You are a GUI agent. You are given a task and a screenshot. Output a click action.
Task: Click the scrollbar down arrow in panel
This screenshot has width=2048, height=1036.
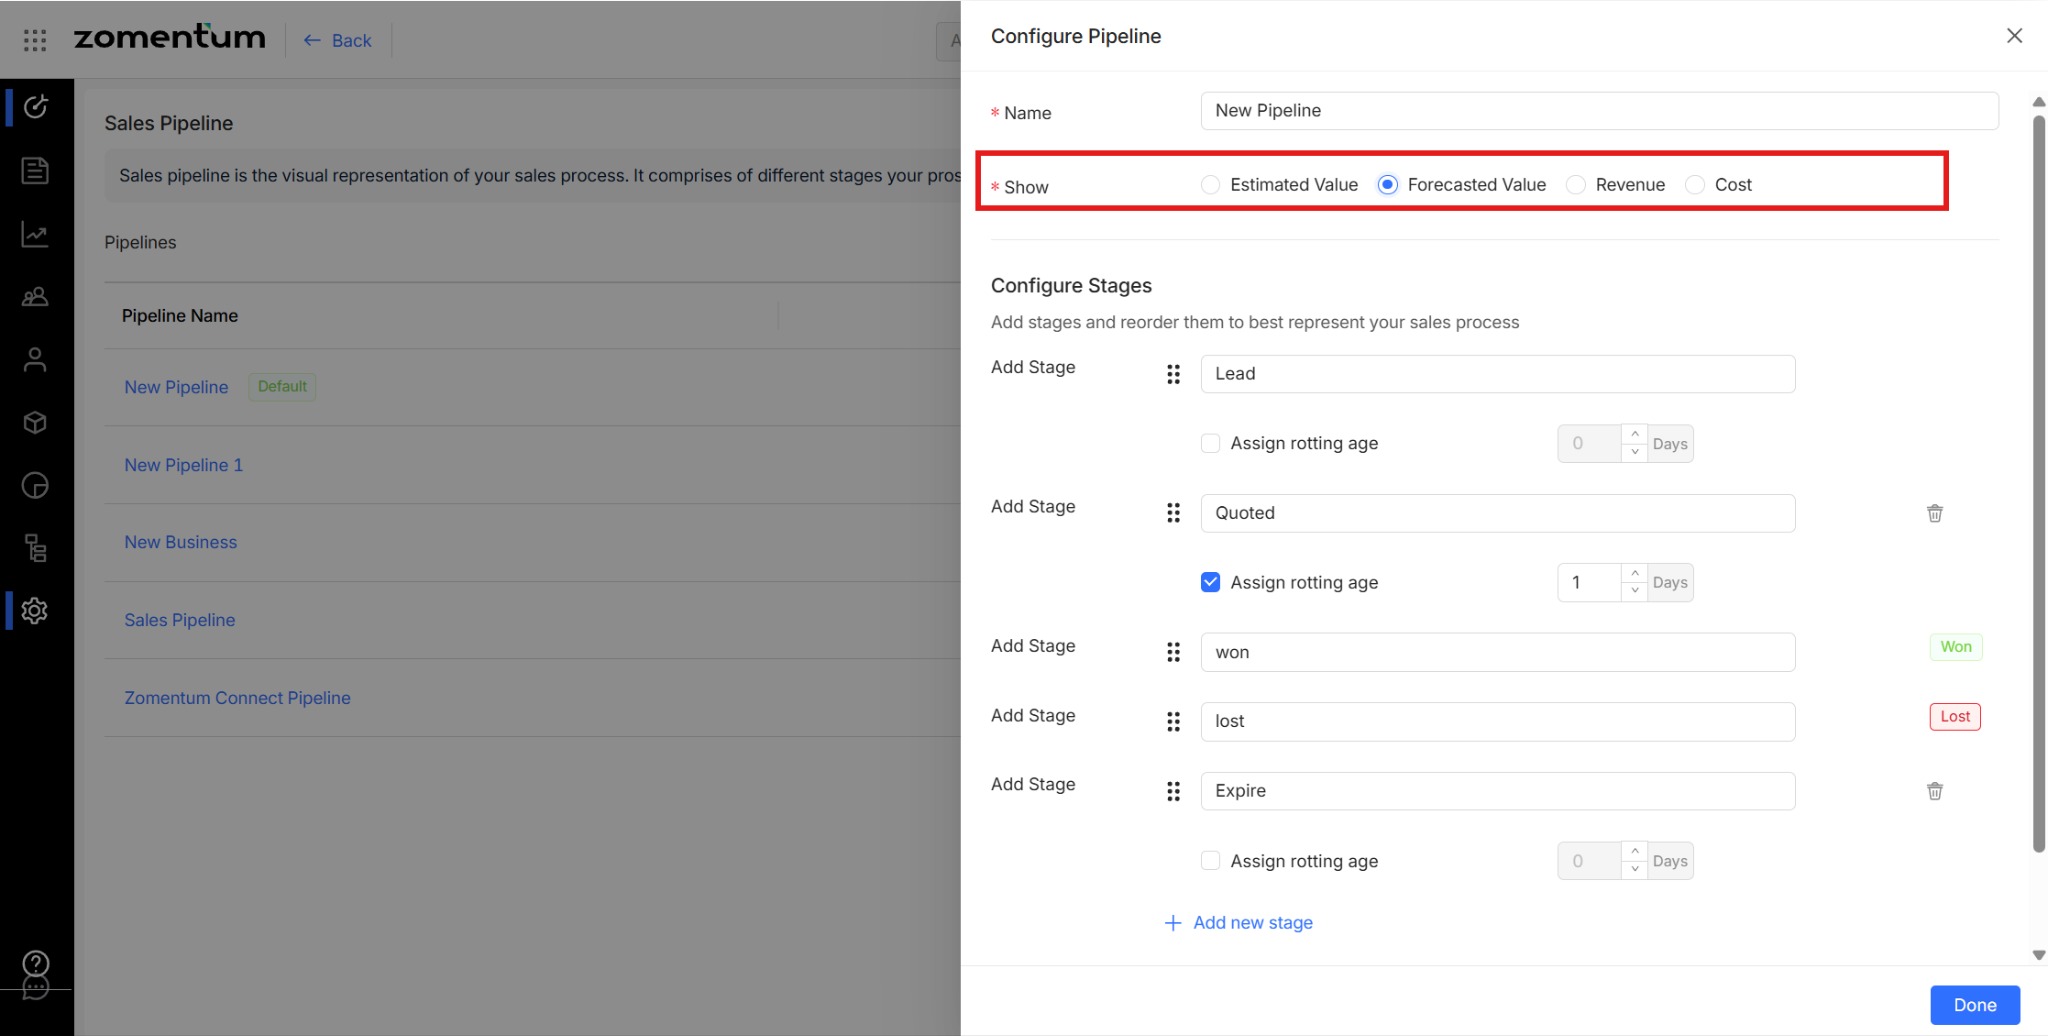click(x=2038, y=955)
